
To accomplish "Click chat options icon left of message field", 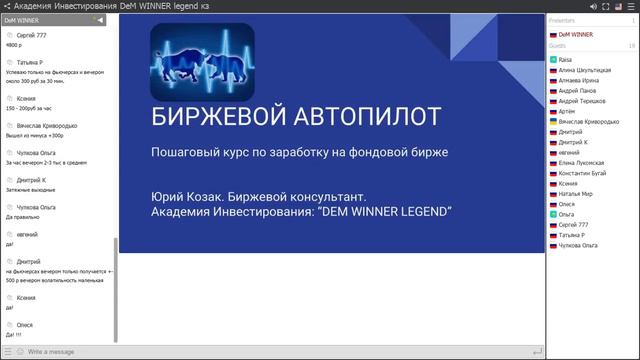I will [x=8, y=351].
